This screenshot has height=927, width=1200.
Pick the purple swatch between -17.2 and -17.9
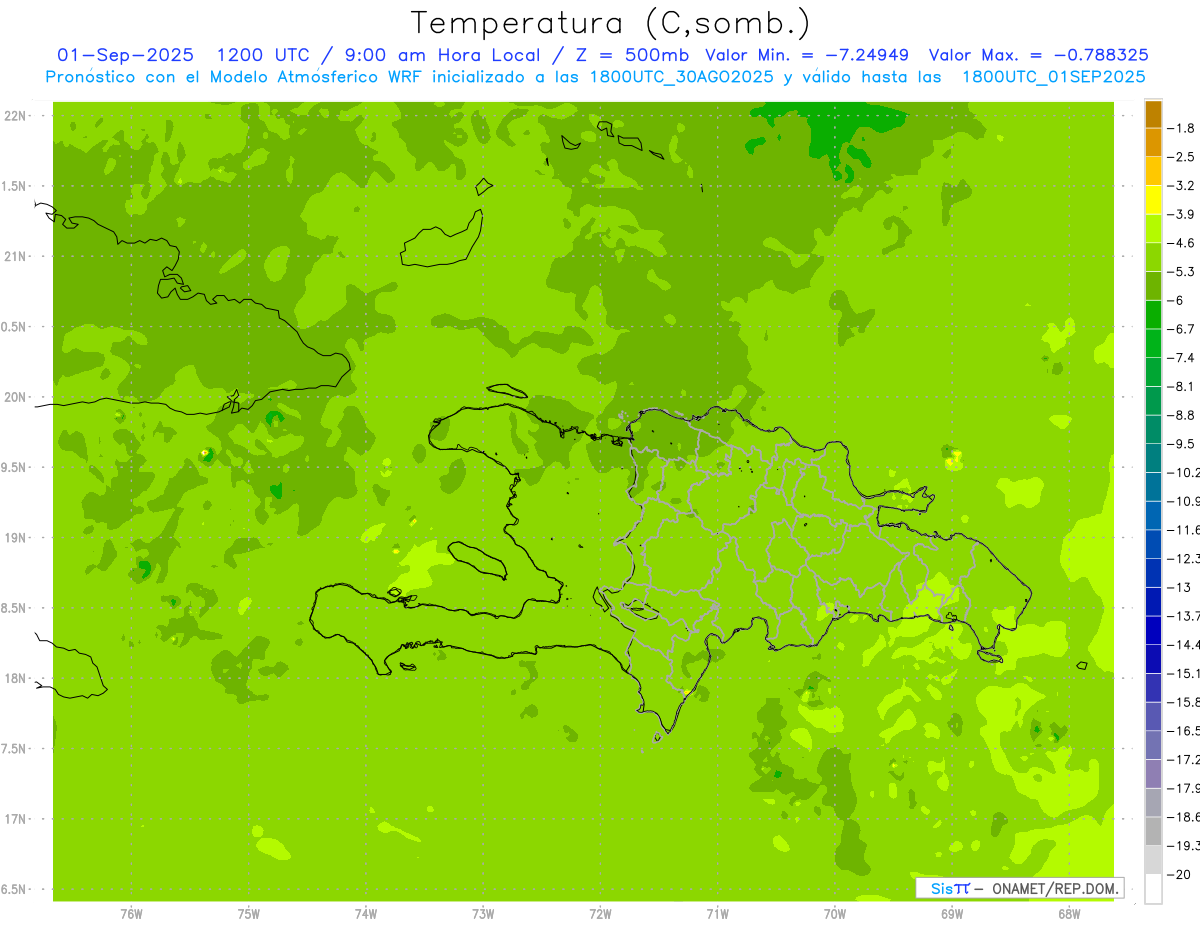(x=1153, y=774)
